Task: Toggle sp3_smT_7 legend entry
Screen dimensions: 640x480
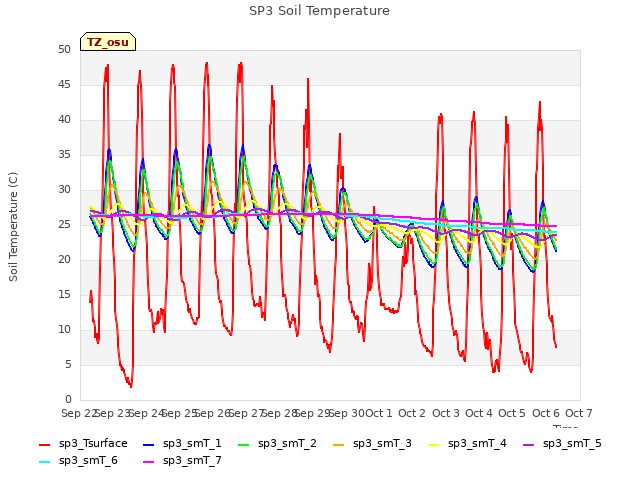Action: tap(182, 461)
